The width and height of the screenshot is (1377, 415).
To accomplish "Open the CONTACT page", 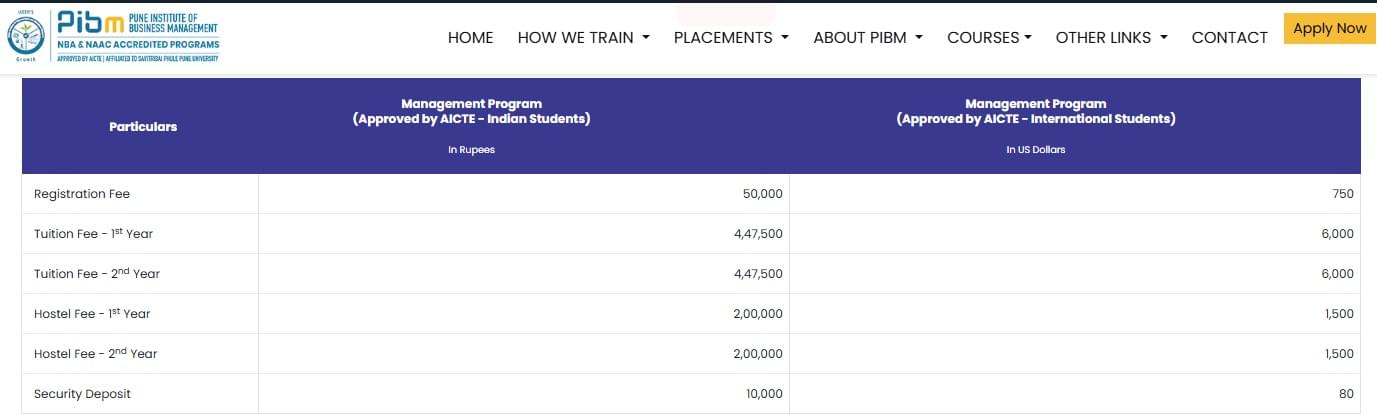I will click(1229, 37).
